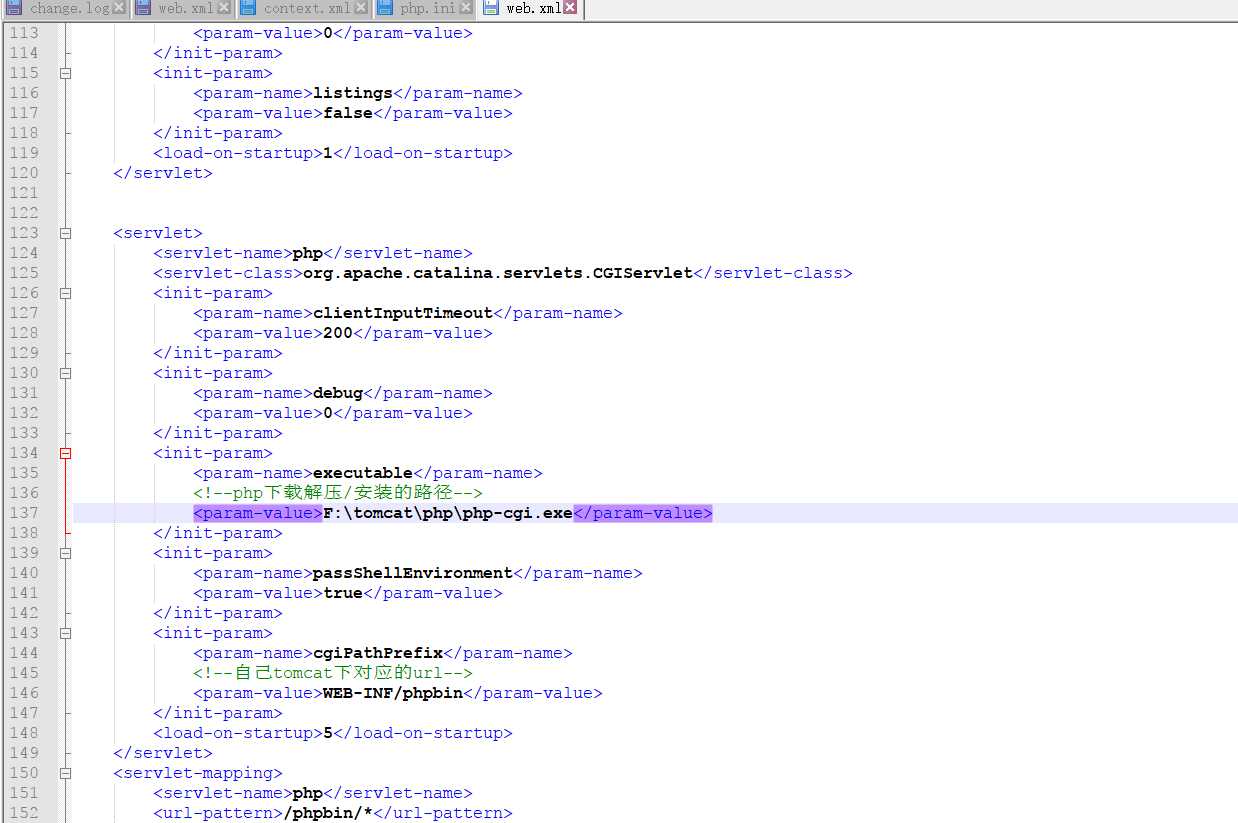Screen dimensions: 1238x823
Task: Click the tomcat url comment on line 145
Action: 333,673
